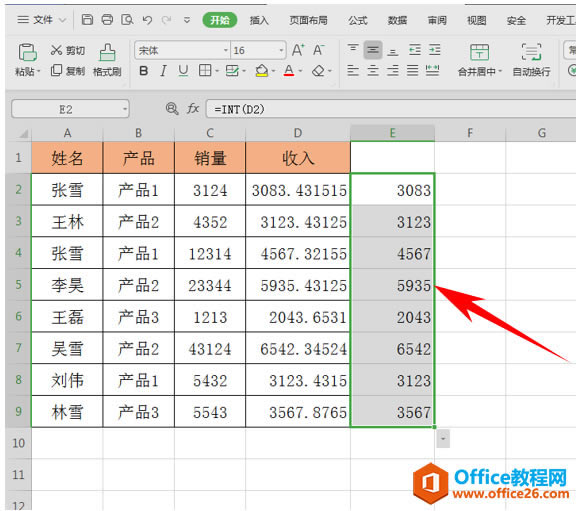Apply yellow fill color
Image resolution: width=576 pixels, height=511 pixels.
(x=262, y=71)
